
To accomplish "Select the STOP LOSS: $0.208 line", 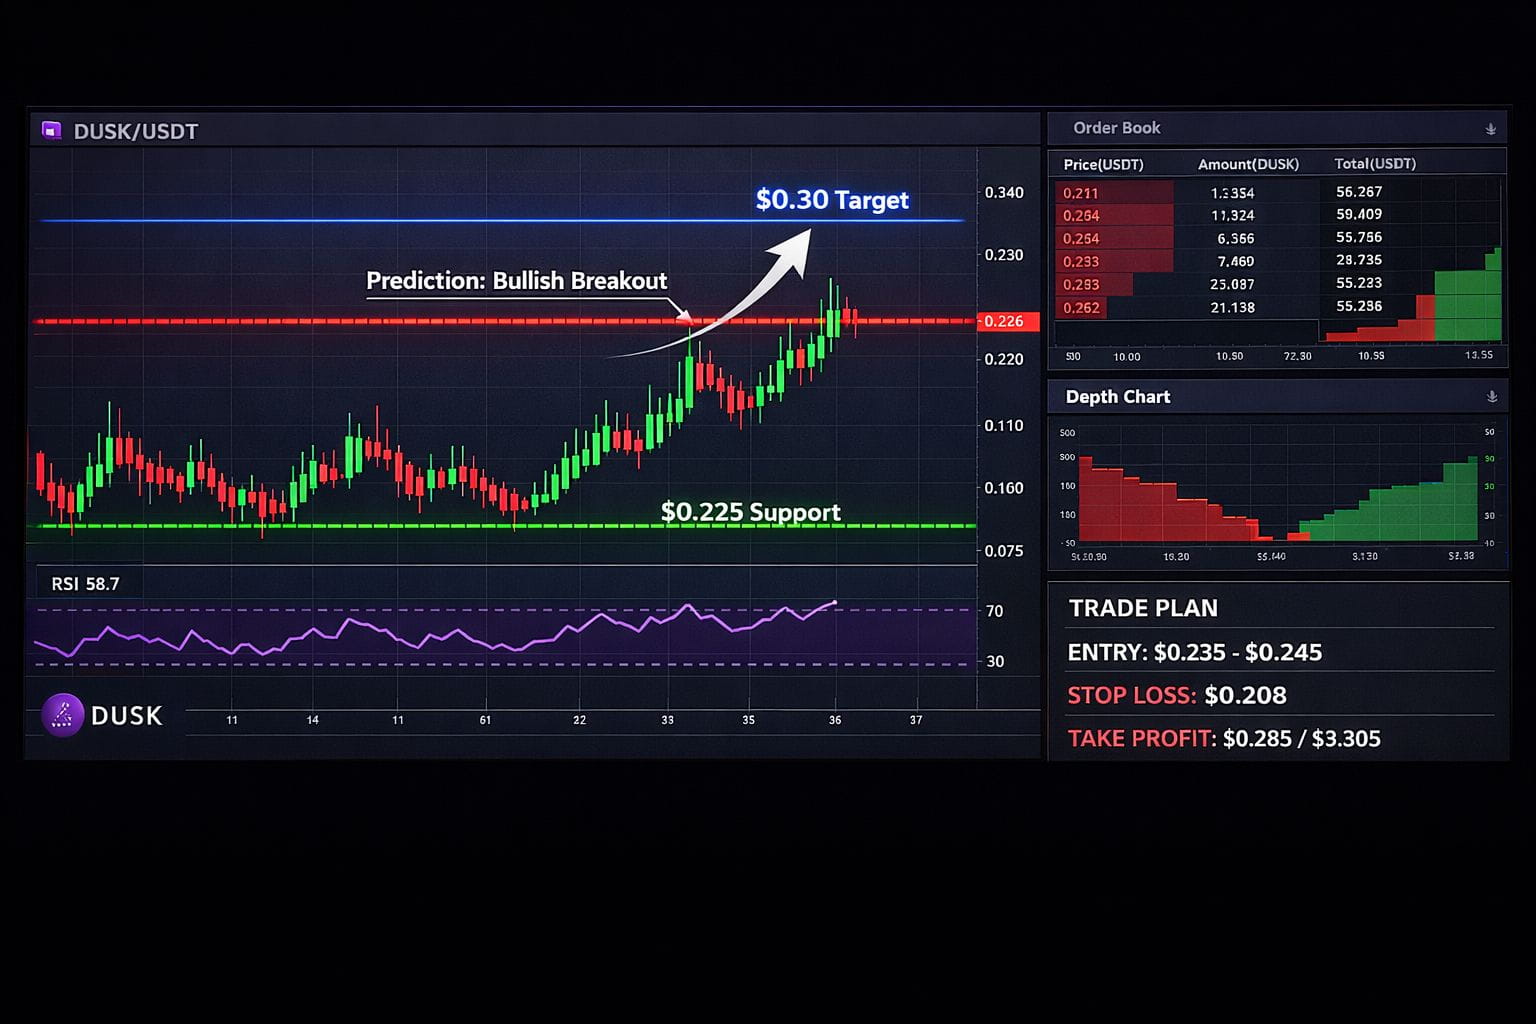I will click(1177, 695).
